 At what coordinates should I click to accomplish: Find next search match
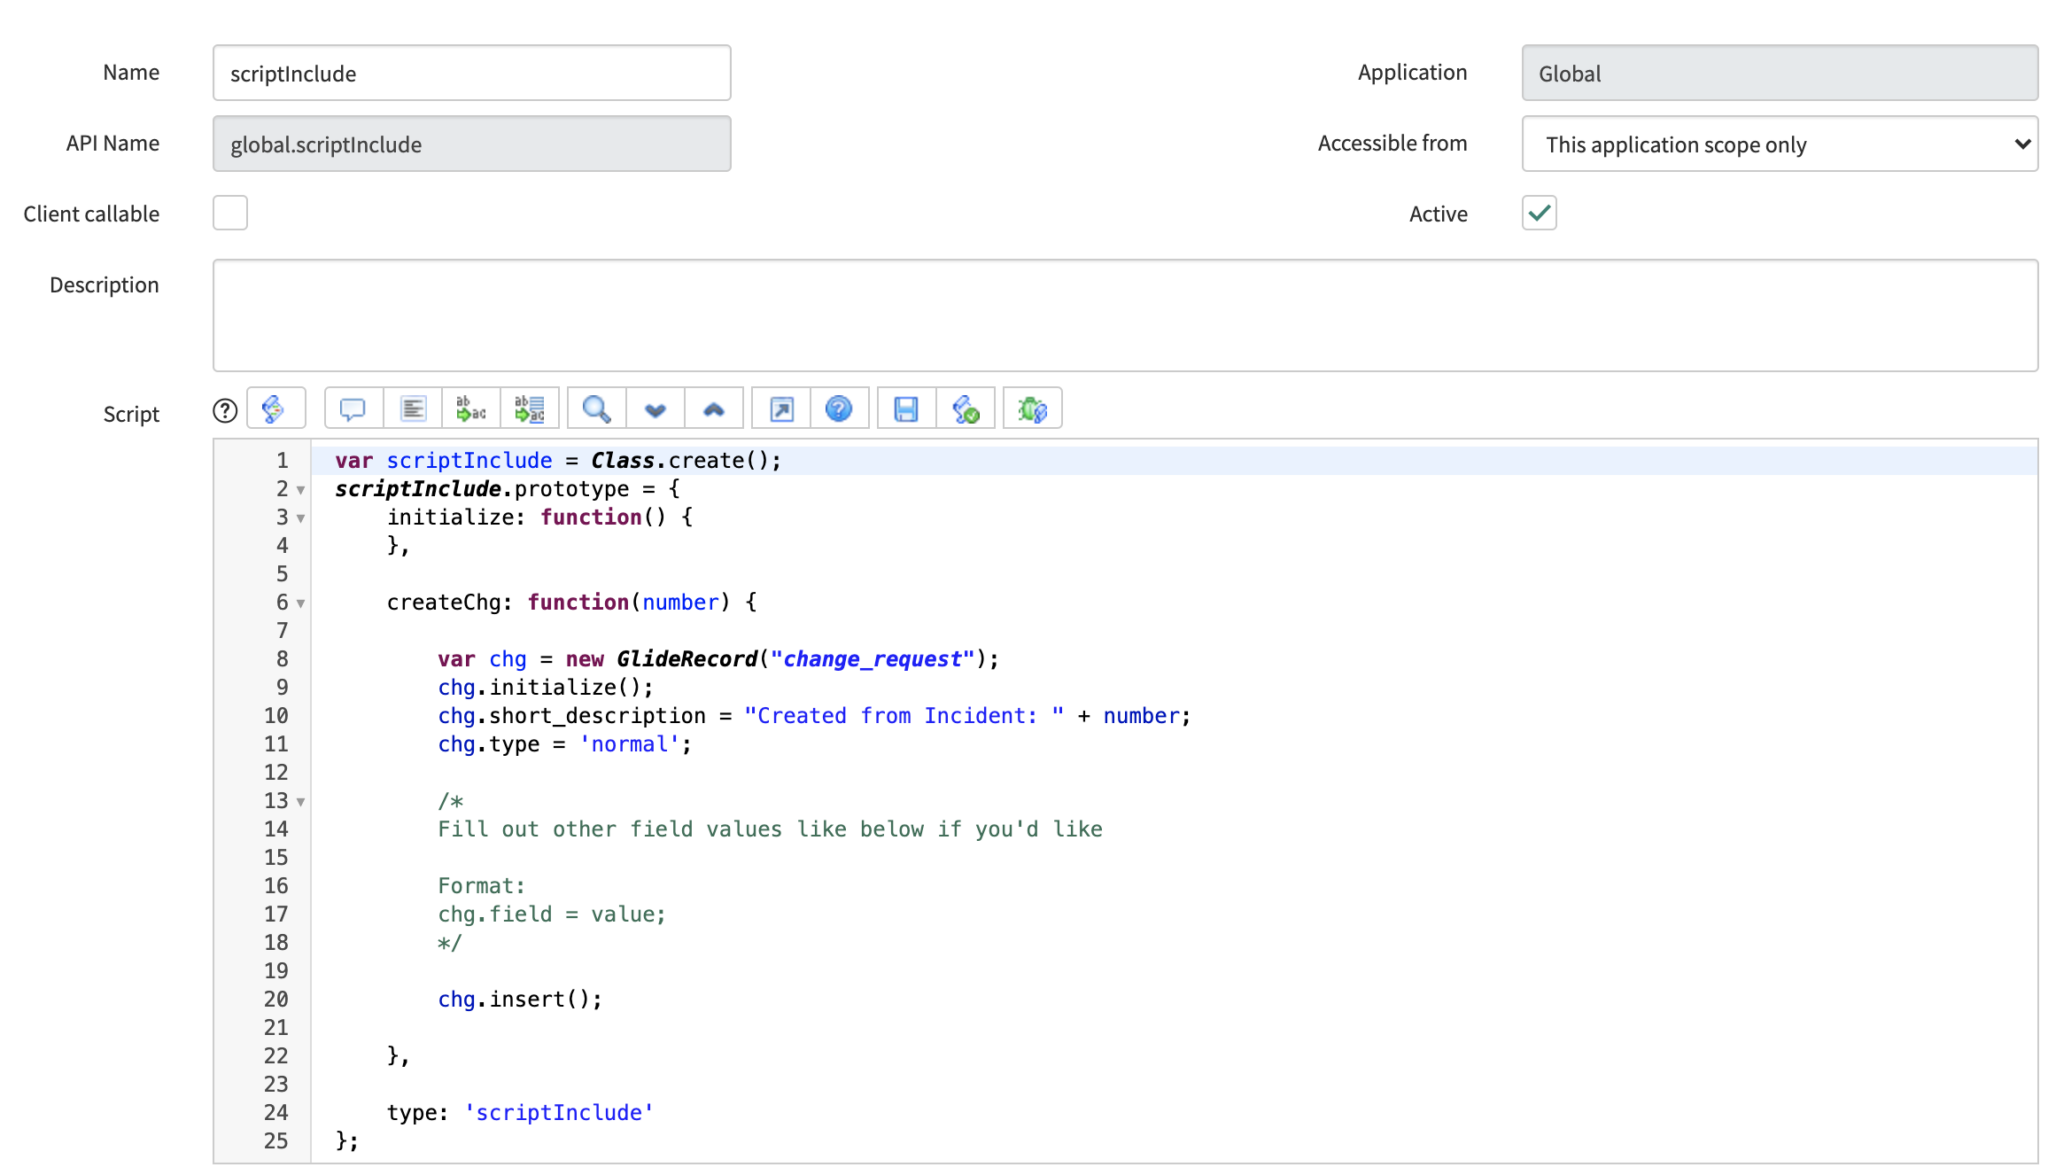point(654,408)
